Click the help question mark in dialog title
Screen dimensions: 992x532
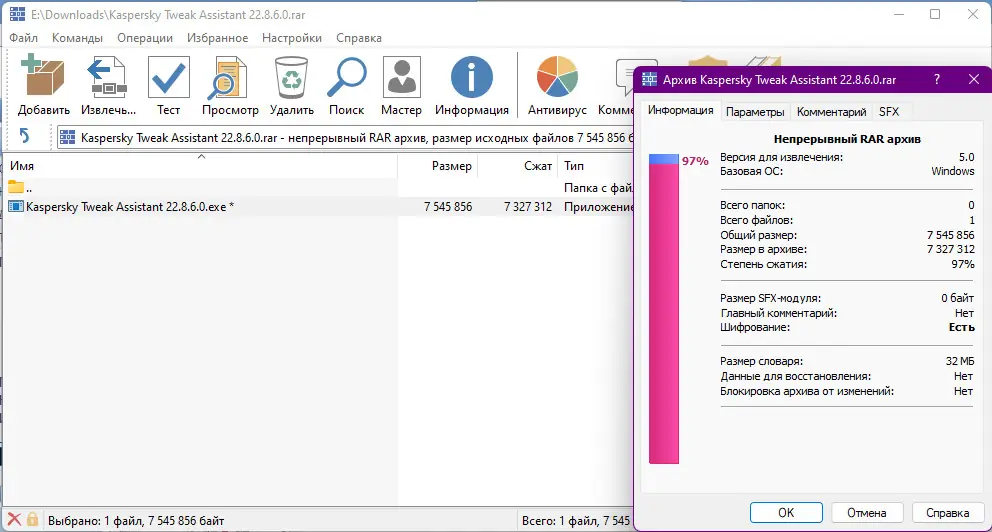coord(936,80)
